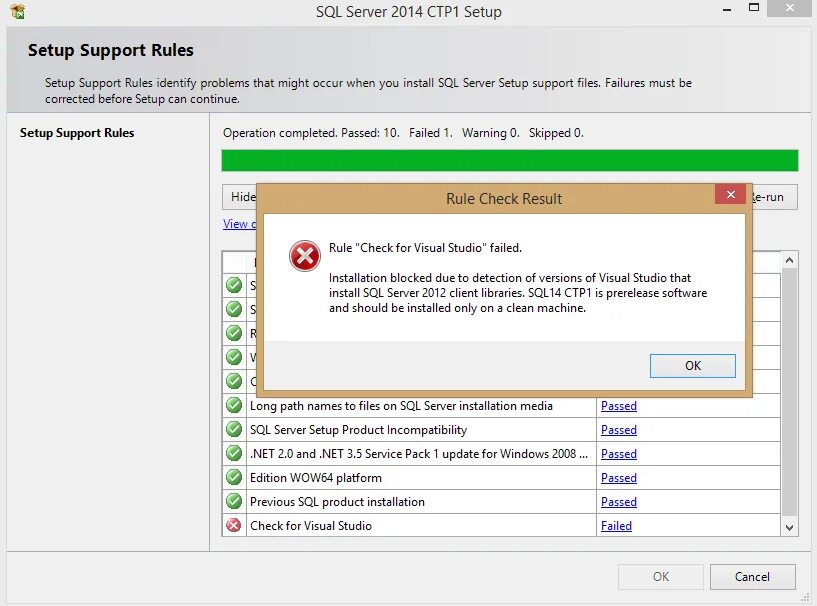This screenshot has width=817, height=606.
Task: Click the SQL Server setup icon in the title bar
Action: point(18,11)
